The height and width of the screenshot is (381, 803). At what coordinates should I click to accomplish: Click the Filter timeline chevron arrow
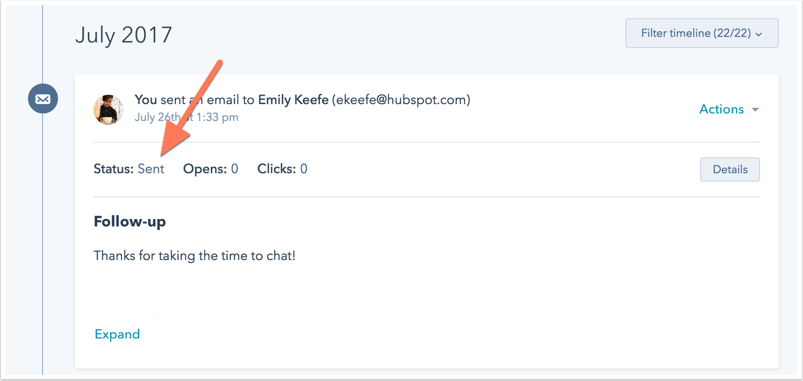coord(759,34)
